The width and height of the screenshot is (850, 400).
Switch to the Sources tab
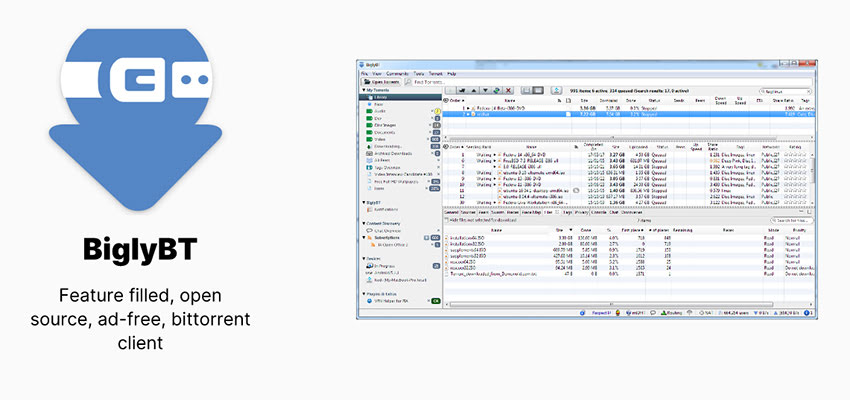point(468,212)
